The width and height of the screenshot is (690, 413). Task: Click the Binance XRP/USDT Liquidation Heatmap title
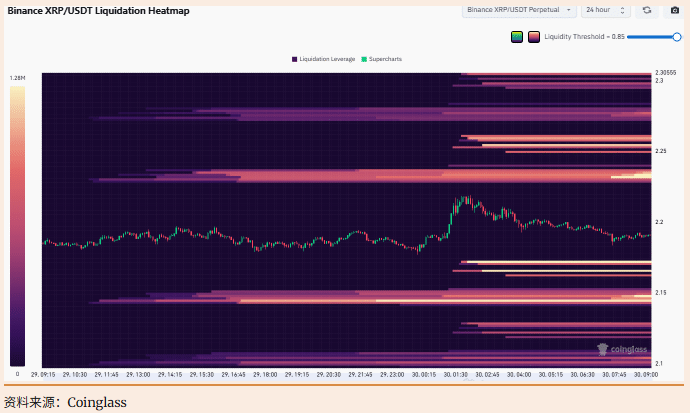pyautogui.click(x=99, y=11)
